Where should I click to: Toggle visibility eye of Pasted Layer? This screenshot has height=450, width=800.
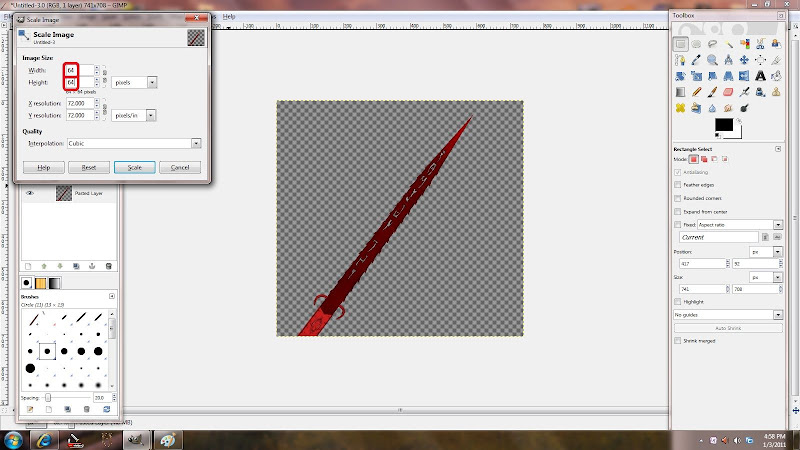30,193
